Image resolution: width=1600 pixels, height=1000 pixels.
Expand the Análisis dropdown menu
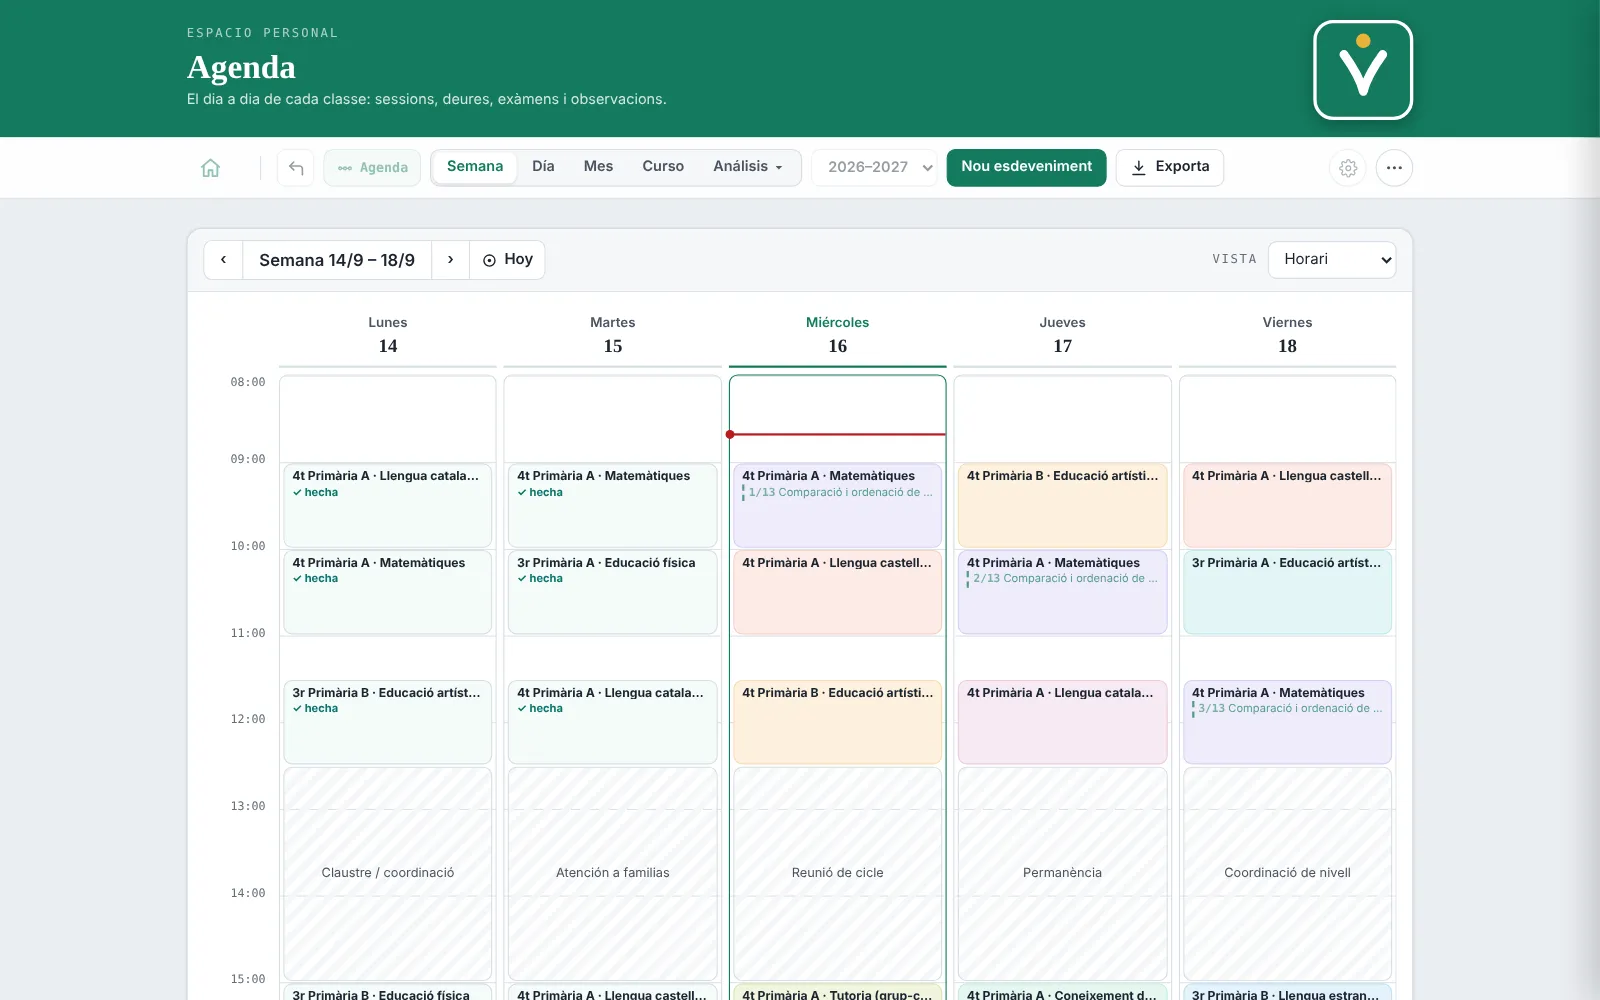pyautogui.click(x=748, y=167)
